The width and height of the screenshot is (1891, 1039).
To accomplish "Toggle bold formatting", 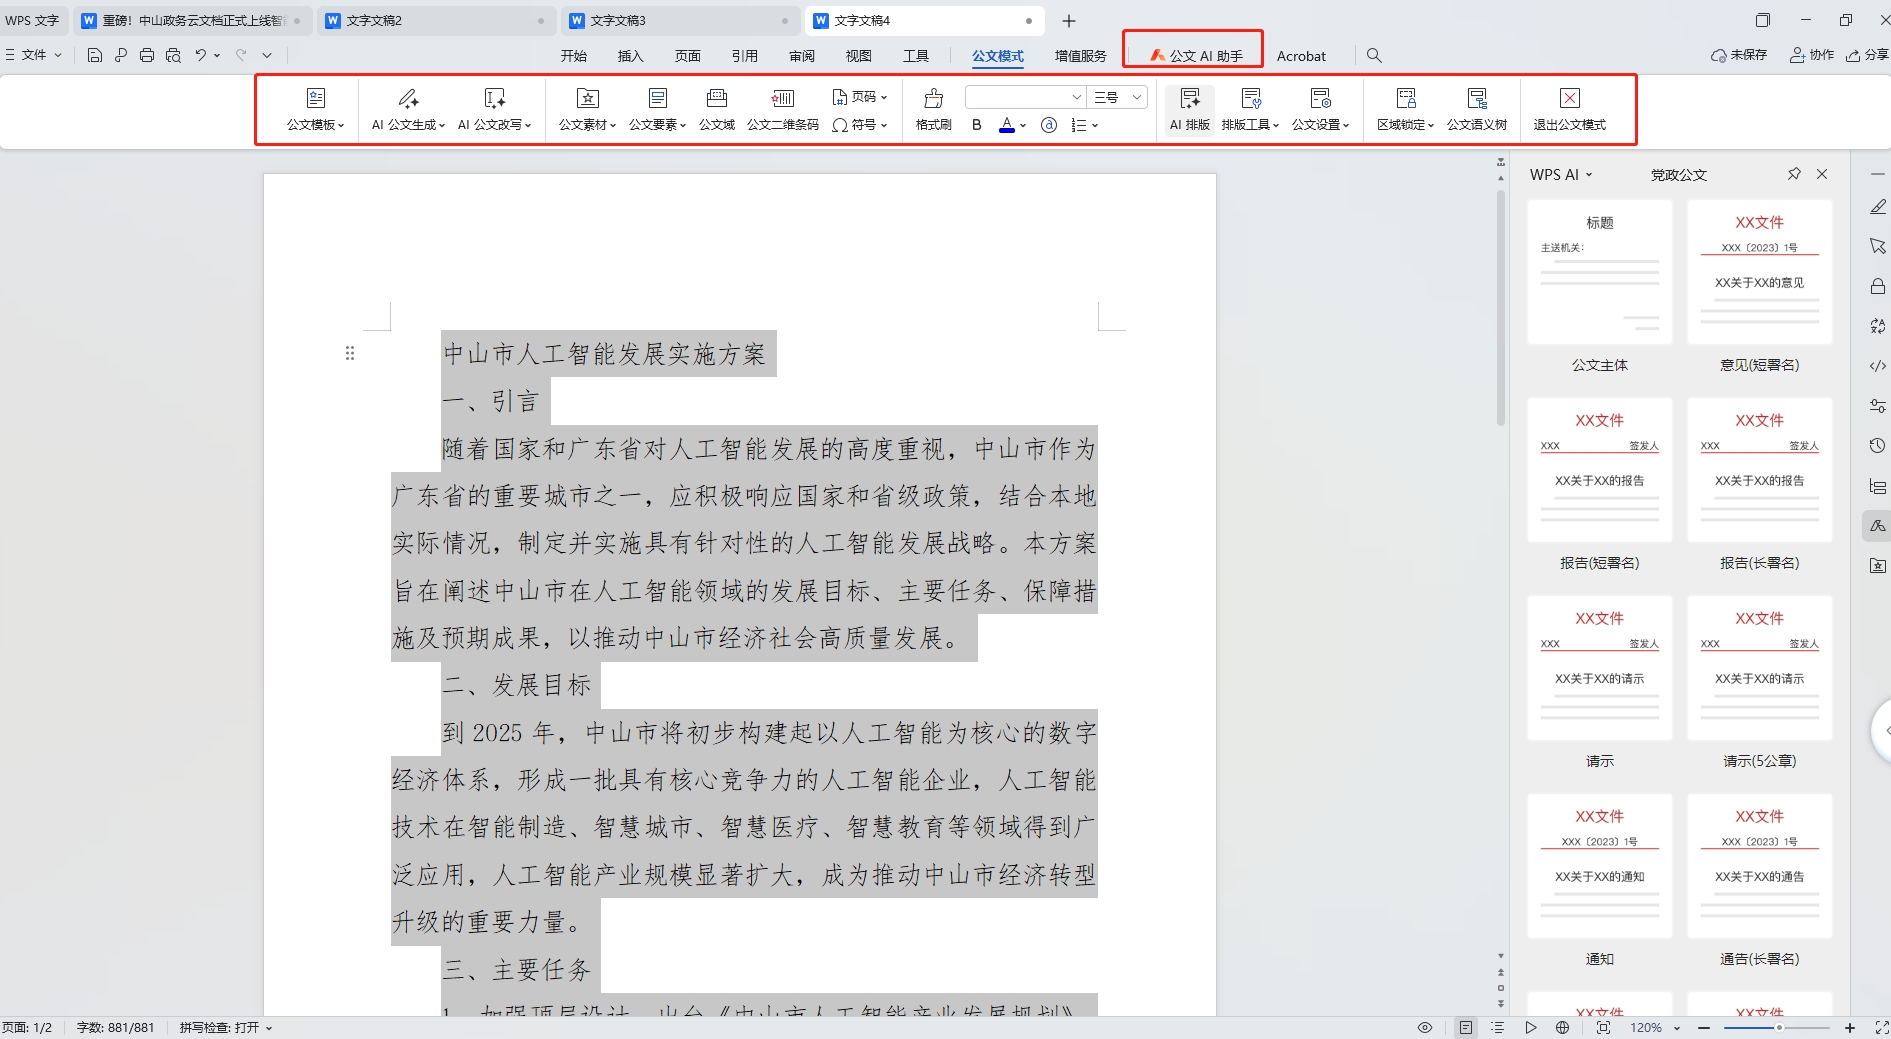I will (977, 125).
